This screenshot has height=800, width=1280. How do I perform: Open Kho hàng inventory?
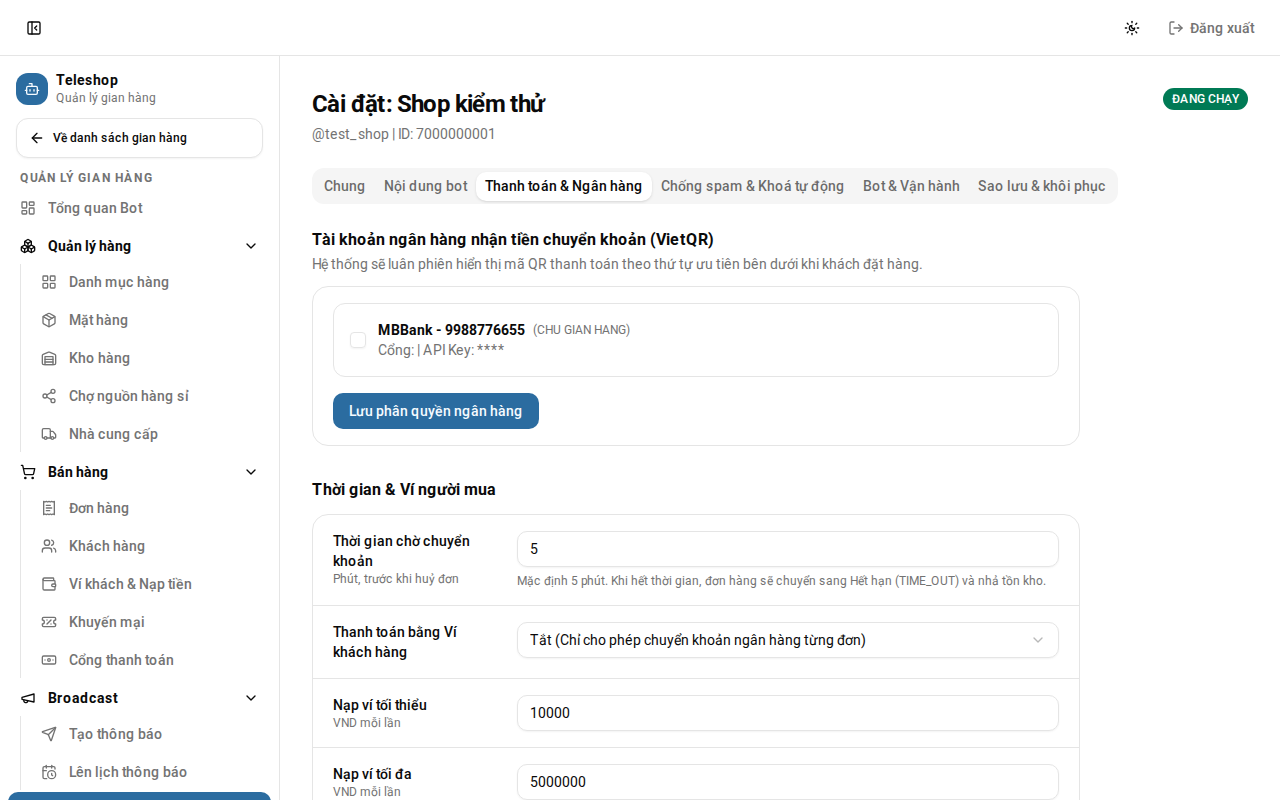(x=149, y=358)
